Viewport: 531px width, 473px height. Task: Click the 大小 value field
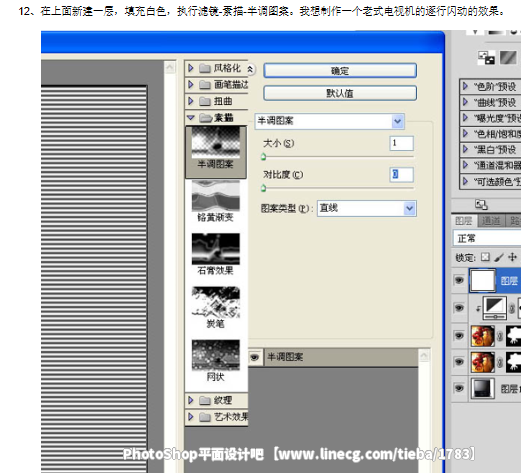click(402, 143)
